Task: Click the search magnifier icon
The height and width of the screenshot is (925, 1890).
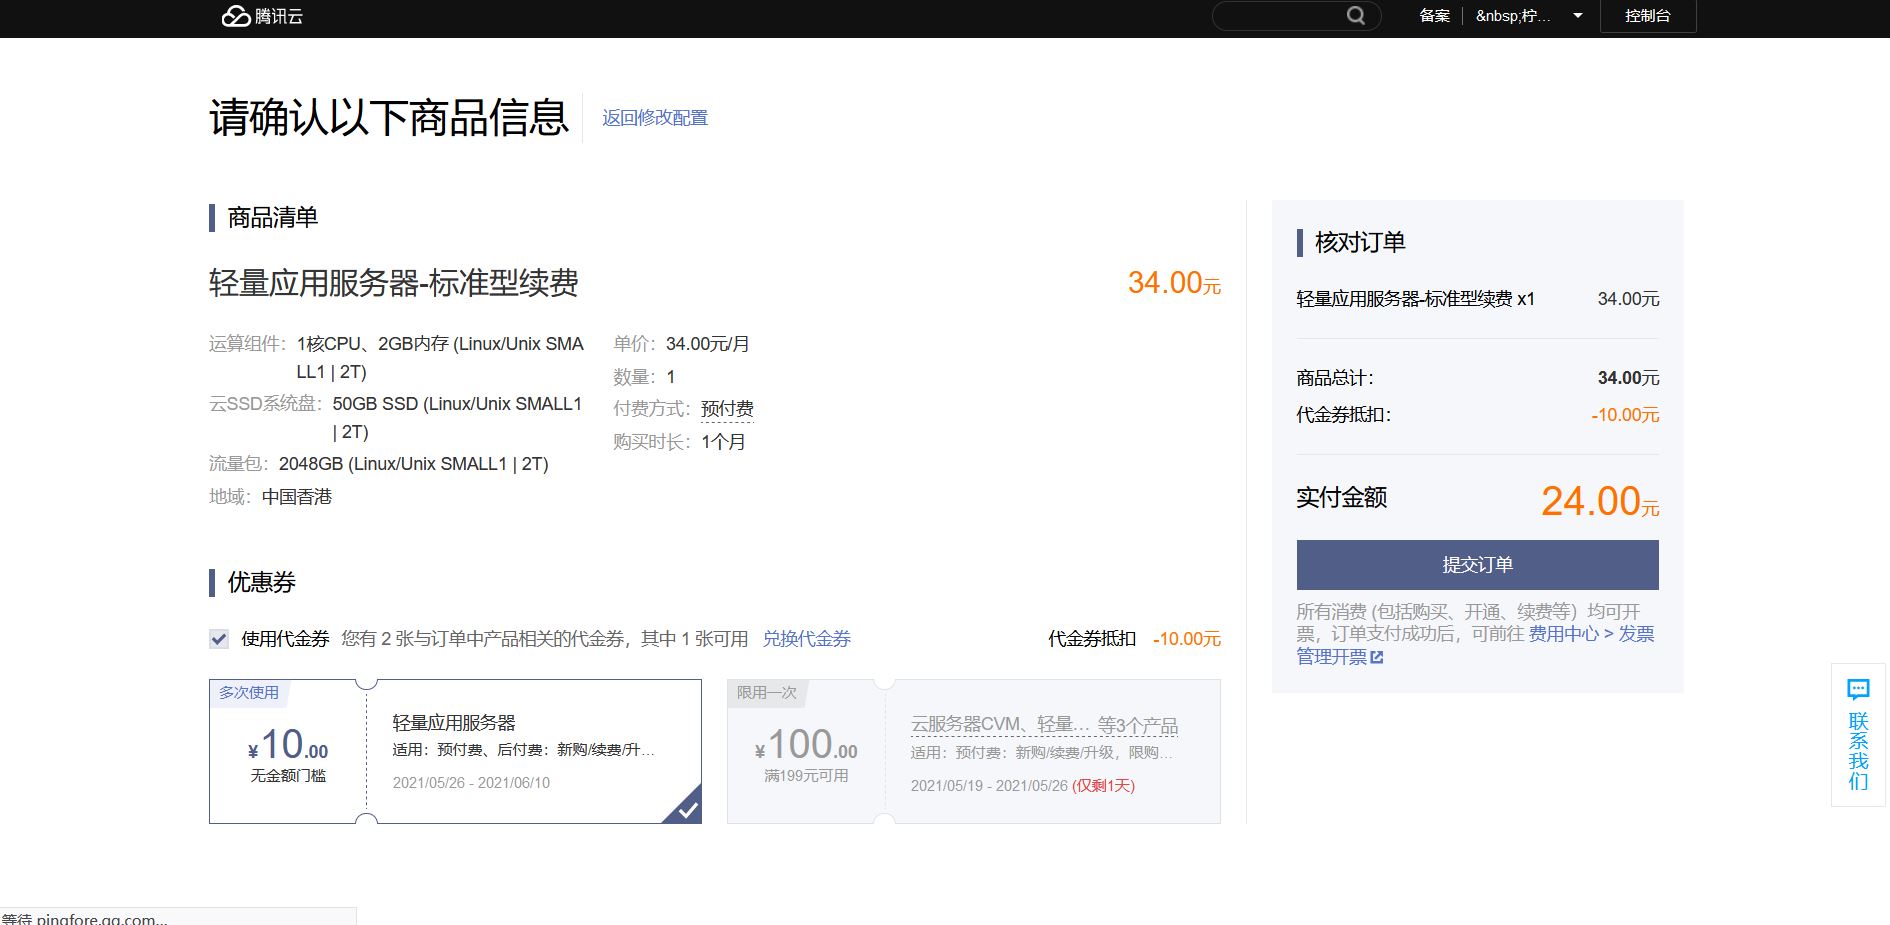Action: coord(1355,16)
